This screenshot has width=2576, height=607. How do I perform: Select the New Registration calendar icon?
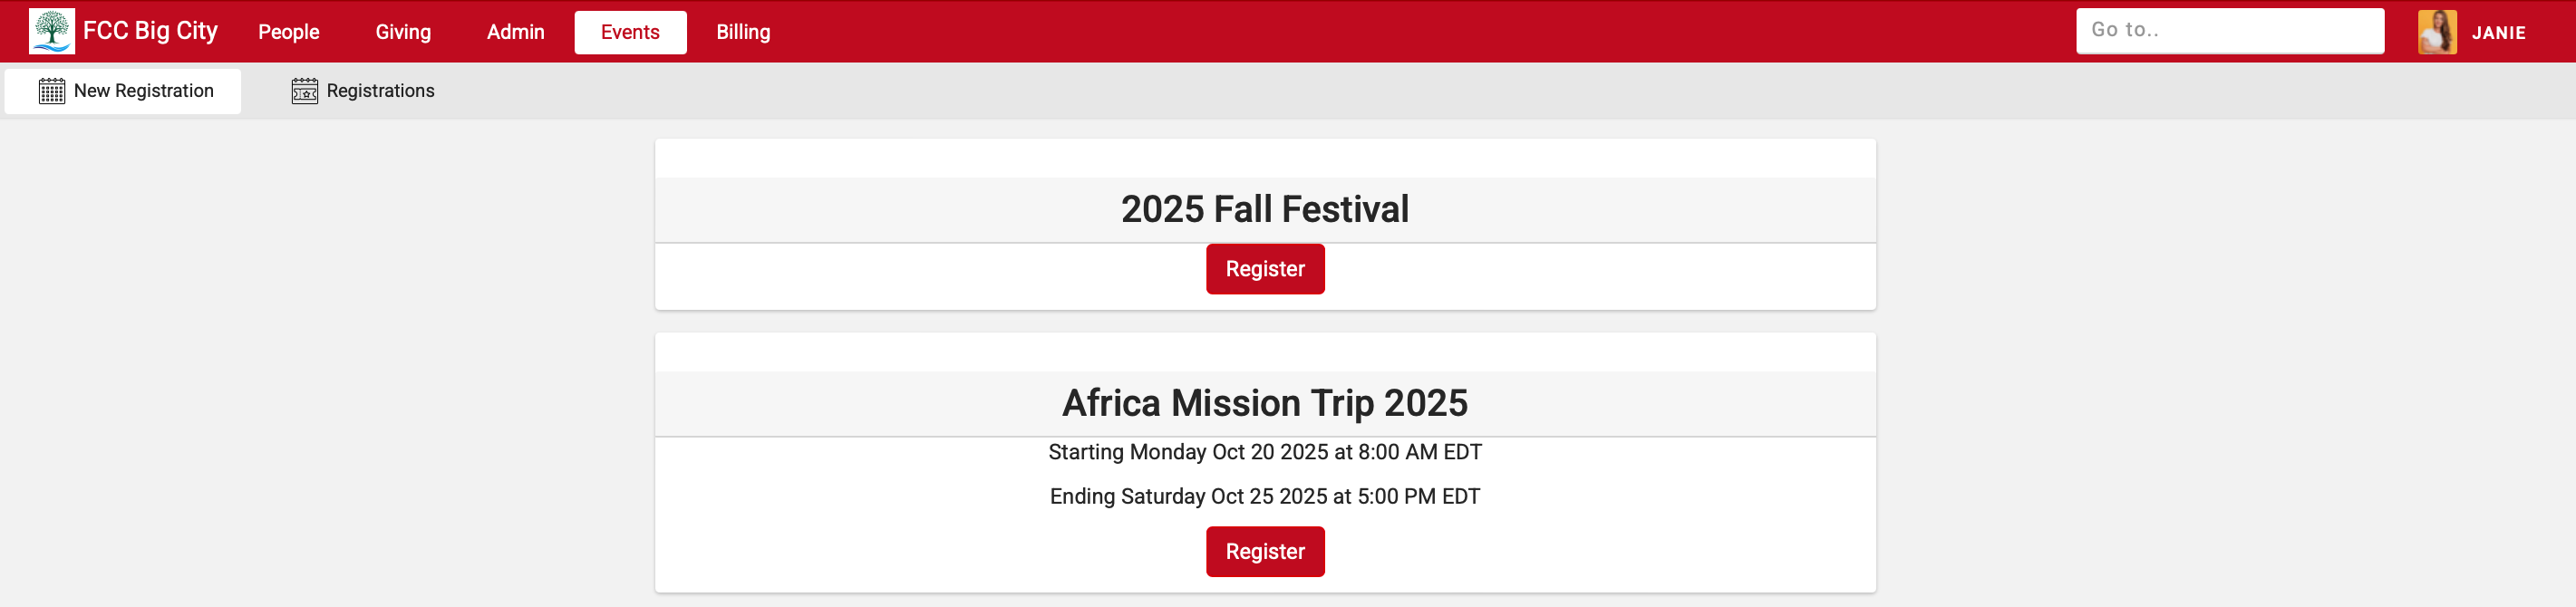pyautogui.click(x=51, y=90)
